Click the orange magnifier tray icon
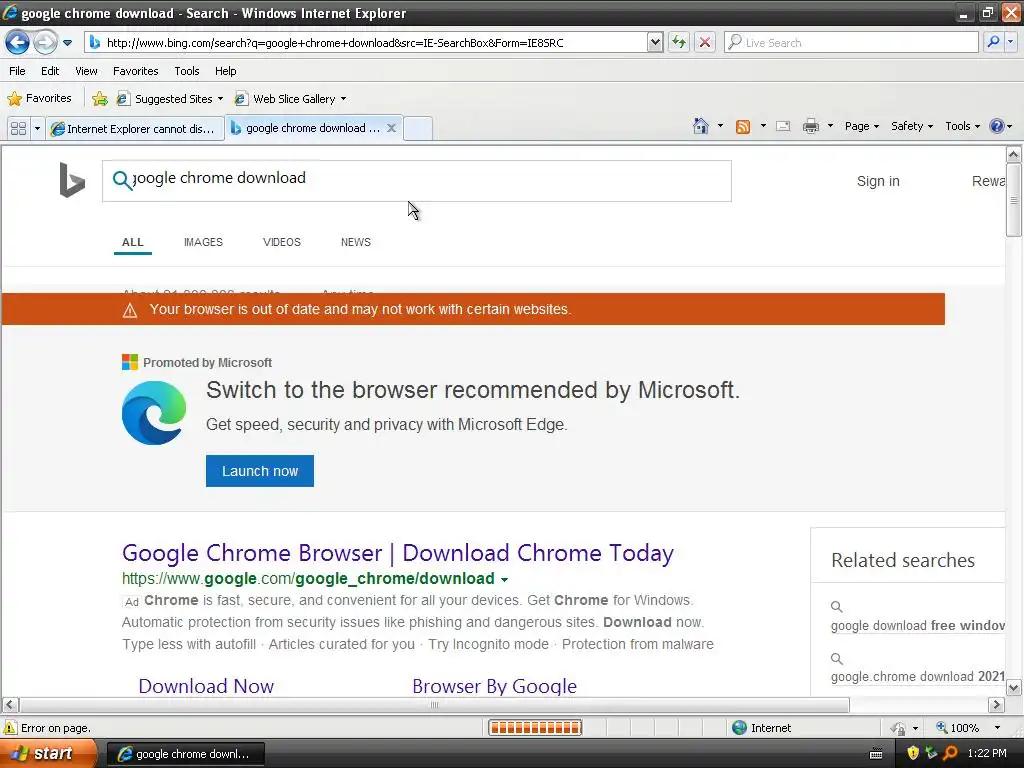Viewport: 1024px width, 768px height. click(950, 753)
